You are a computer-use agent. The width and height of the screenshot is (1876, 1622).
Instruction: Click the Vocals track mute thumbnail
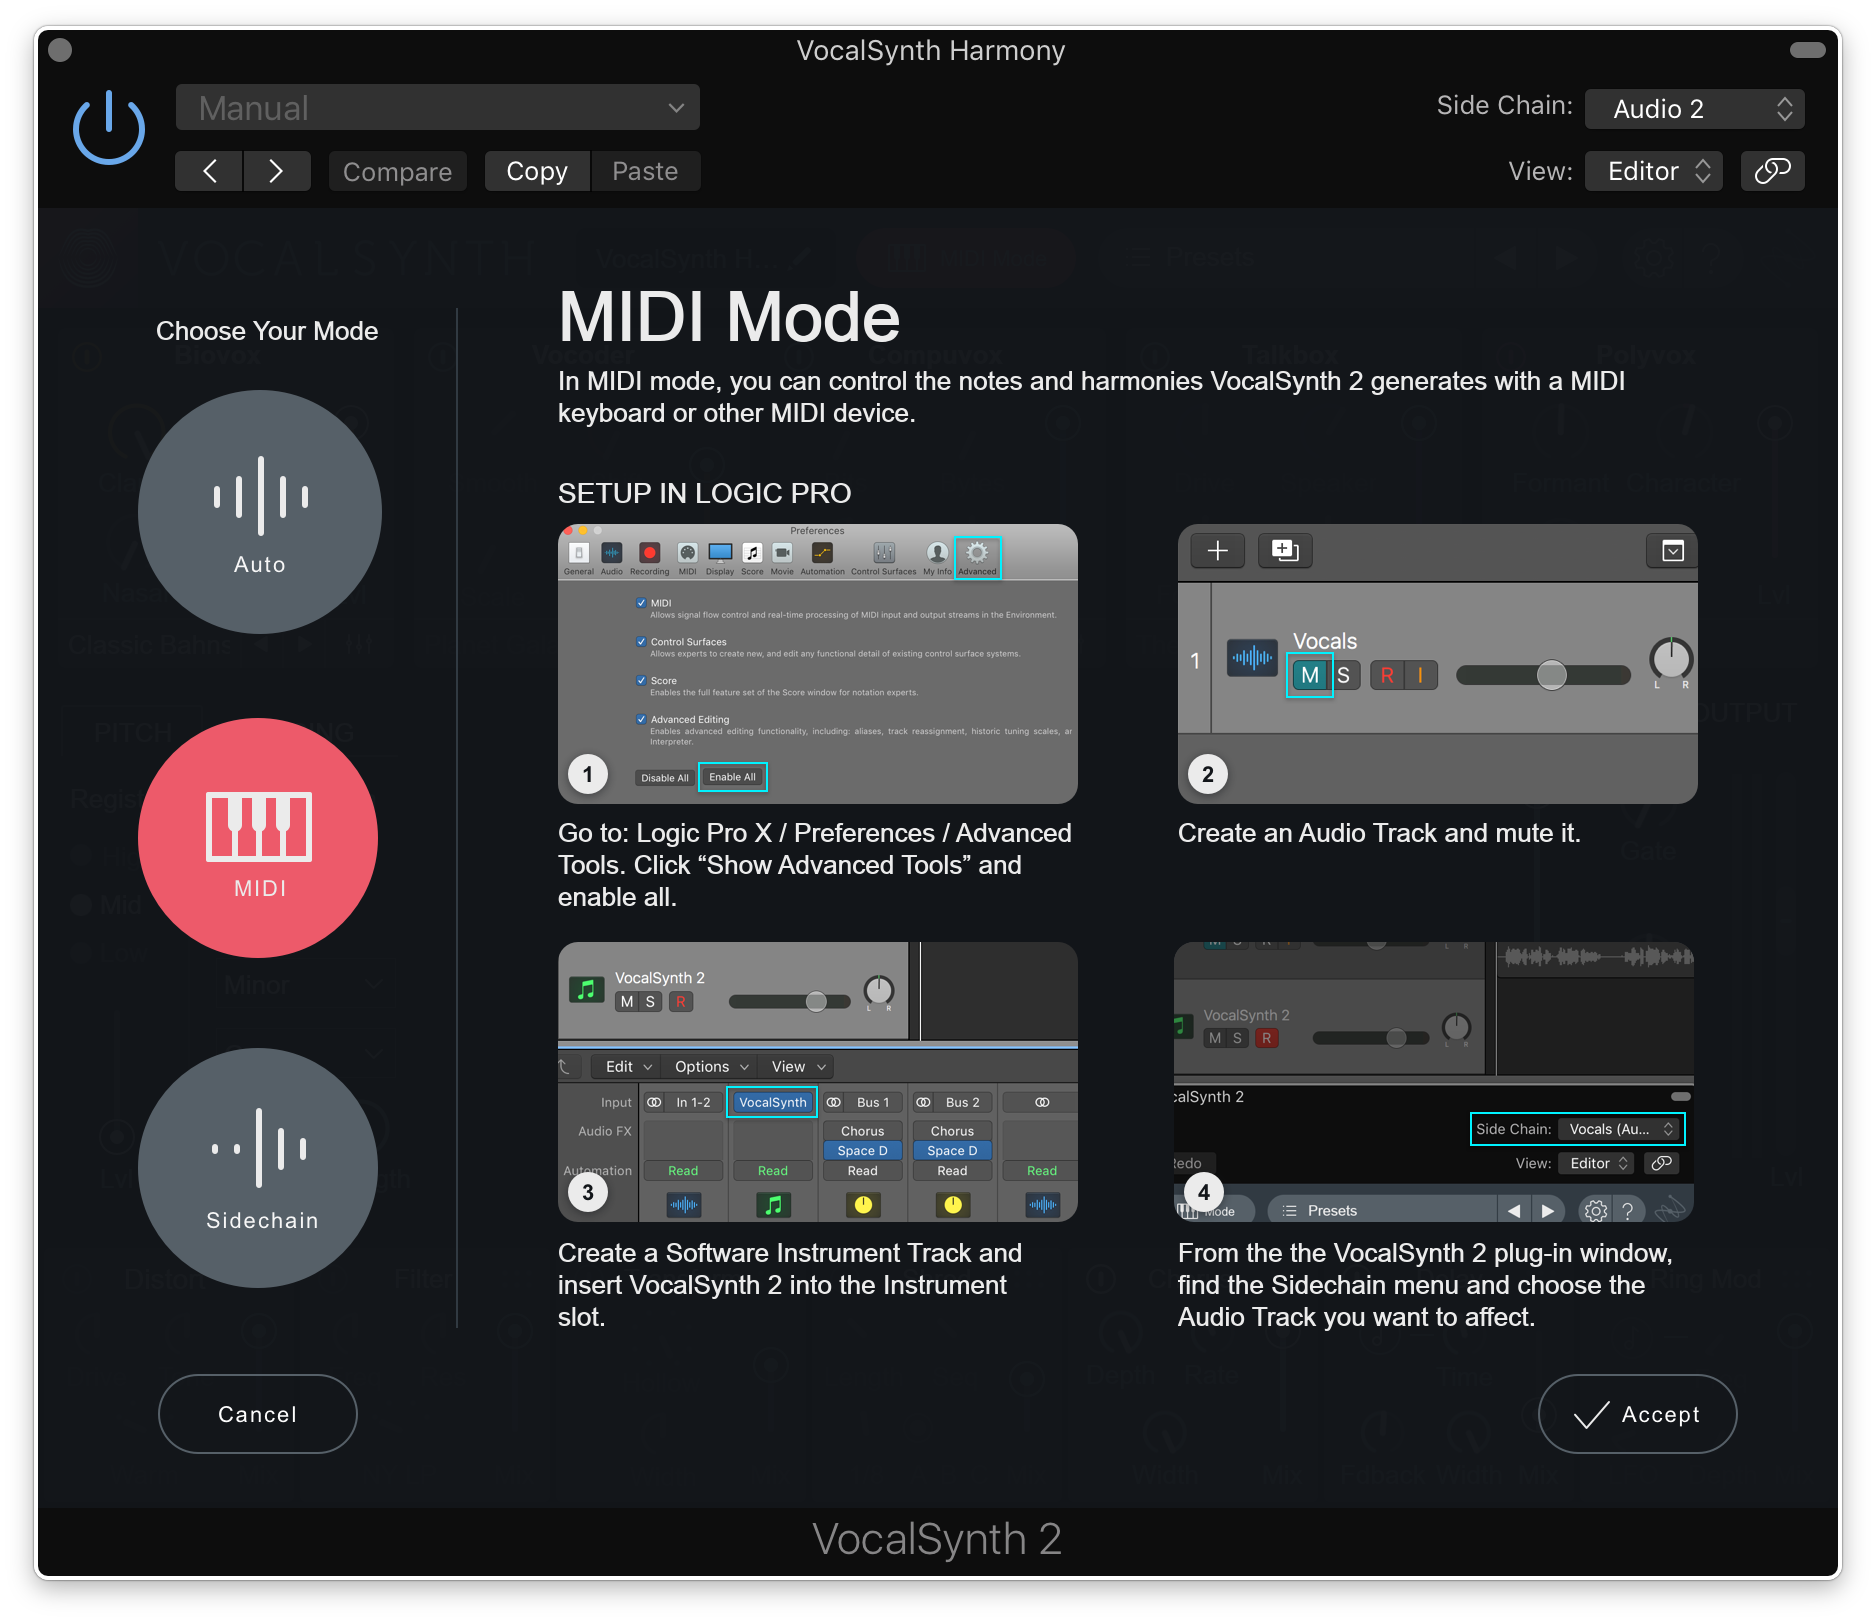[x=1438, y=664]
